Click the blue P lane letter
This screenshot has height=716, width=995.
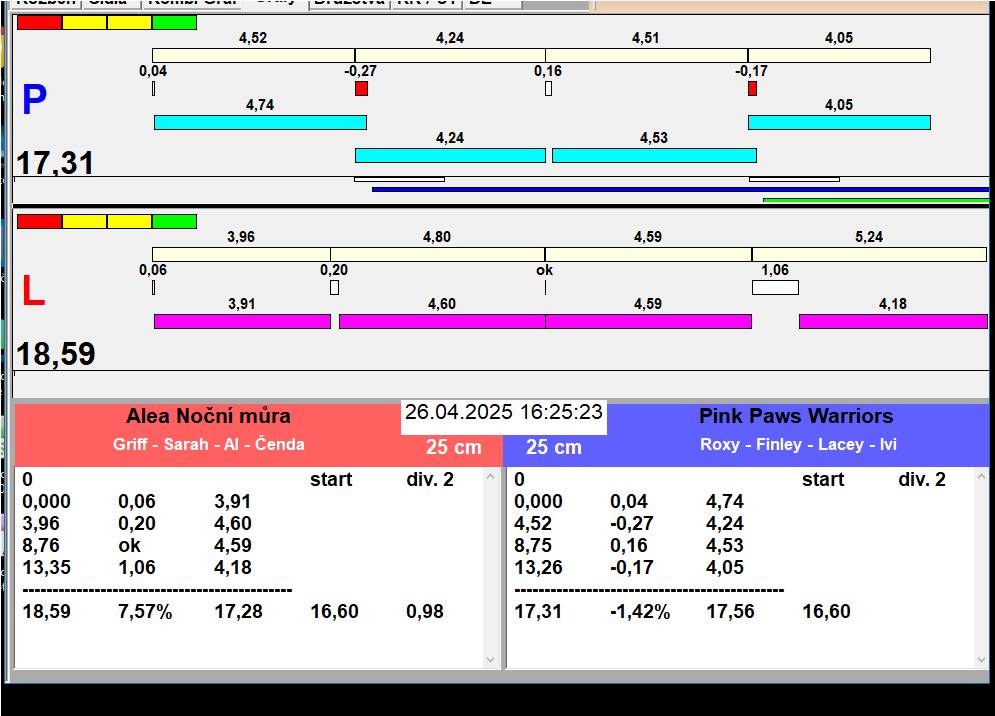point(34,100)
